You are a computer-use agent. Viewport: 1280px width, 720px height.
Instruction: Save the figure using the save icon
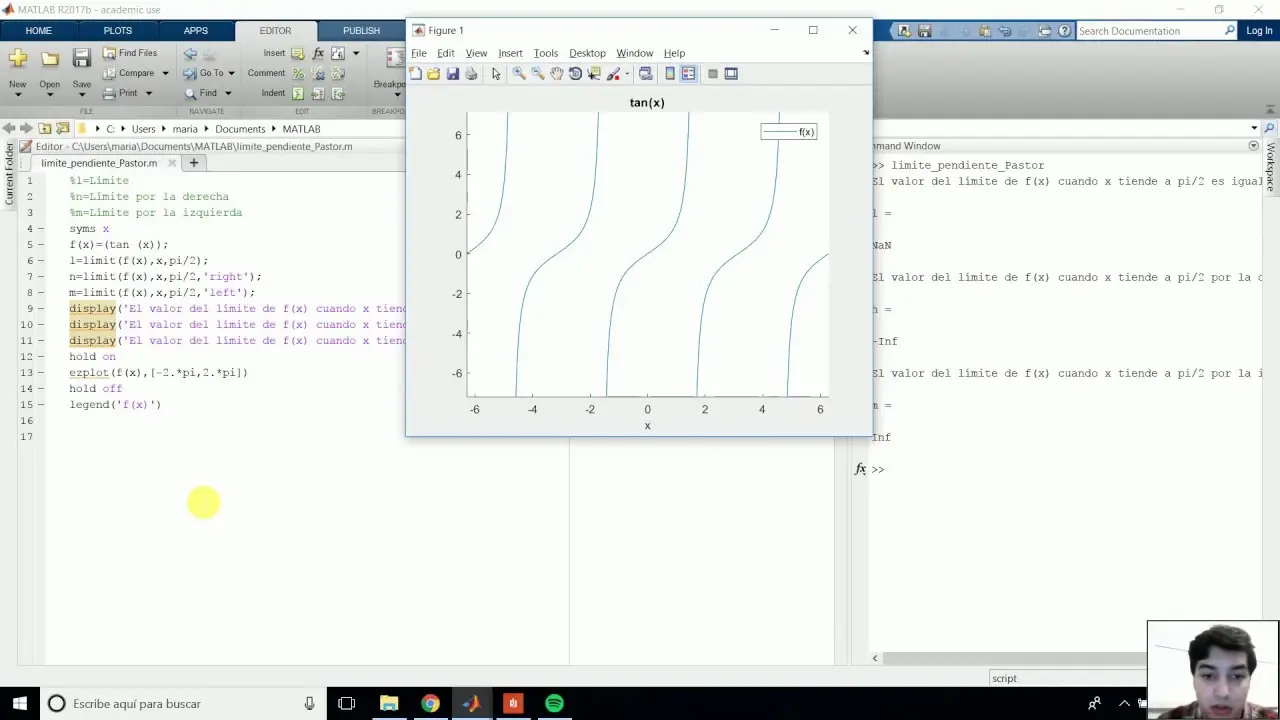(452, 73)
